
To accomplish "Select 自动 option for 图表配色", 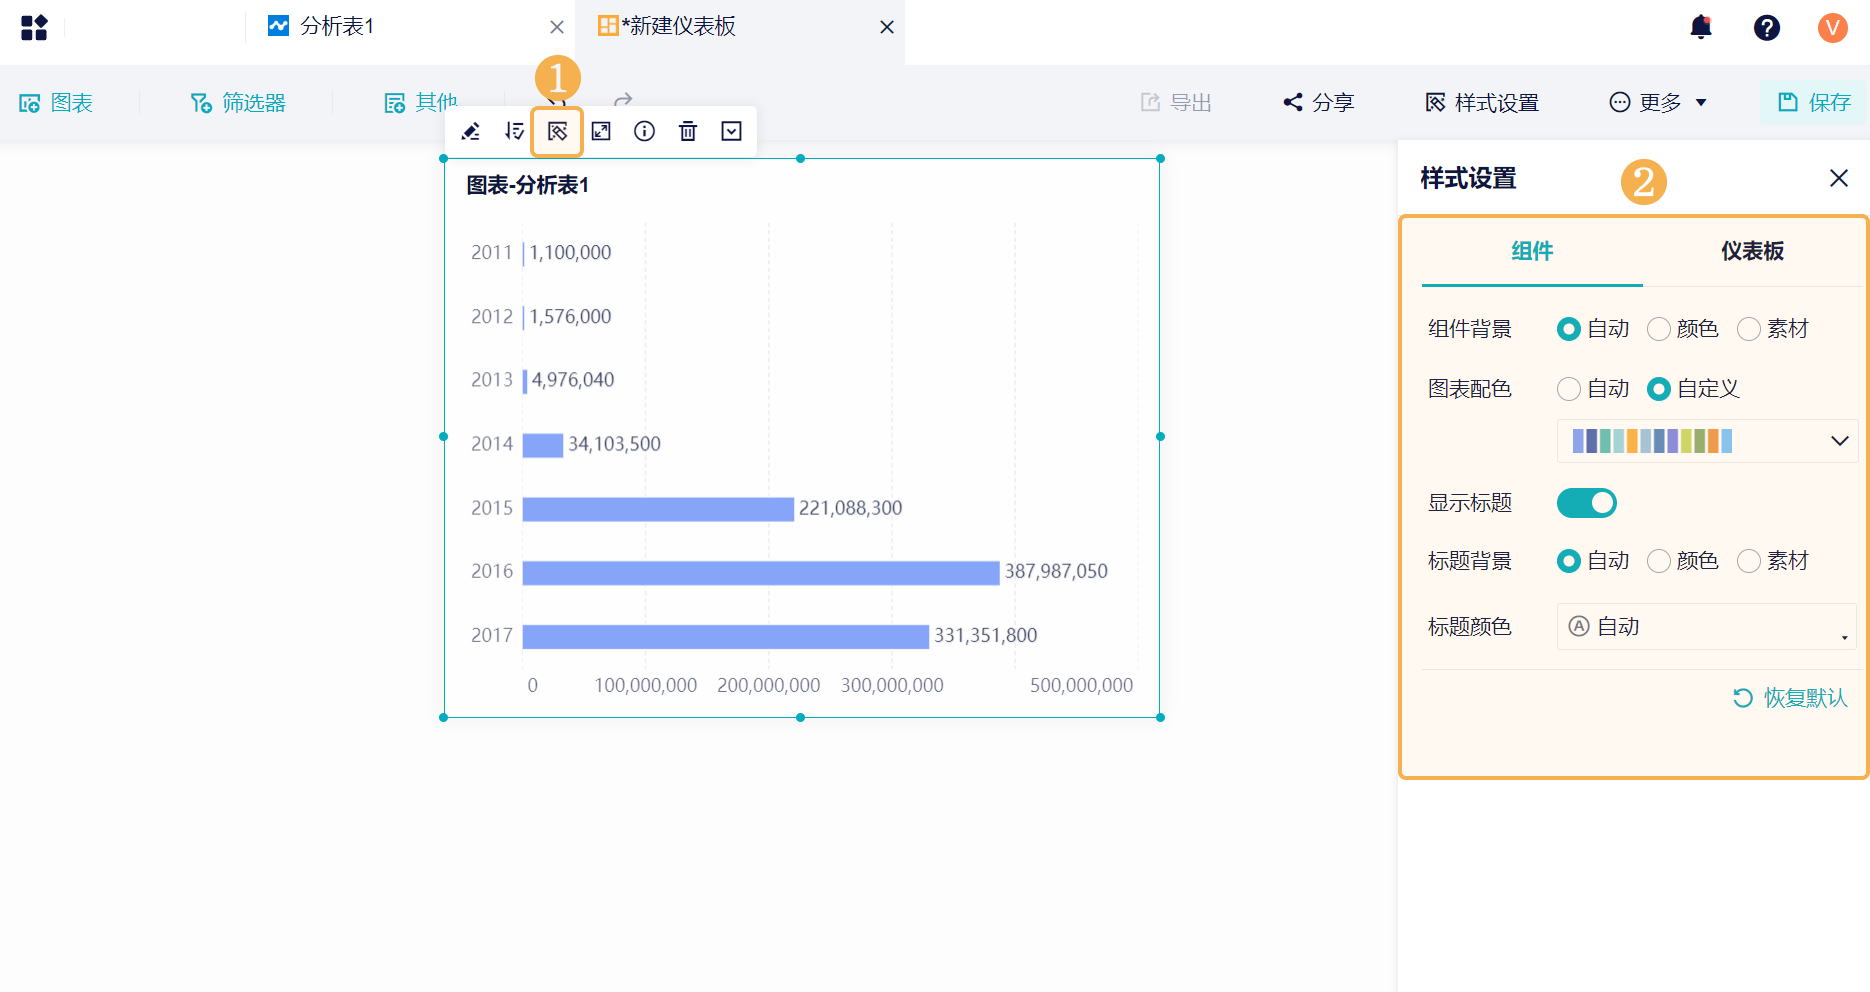I will point(1570,389).
